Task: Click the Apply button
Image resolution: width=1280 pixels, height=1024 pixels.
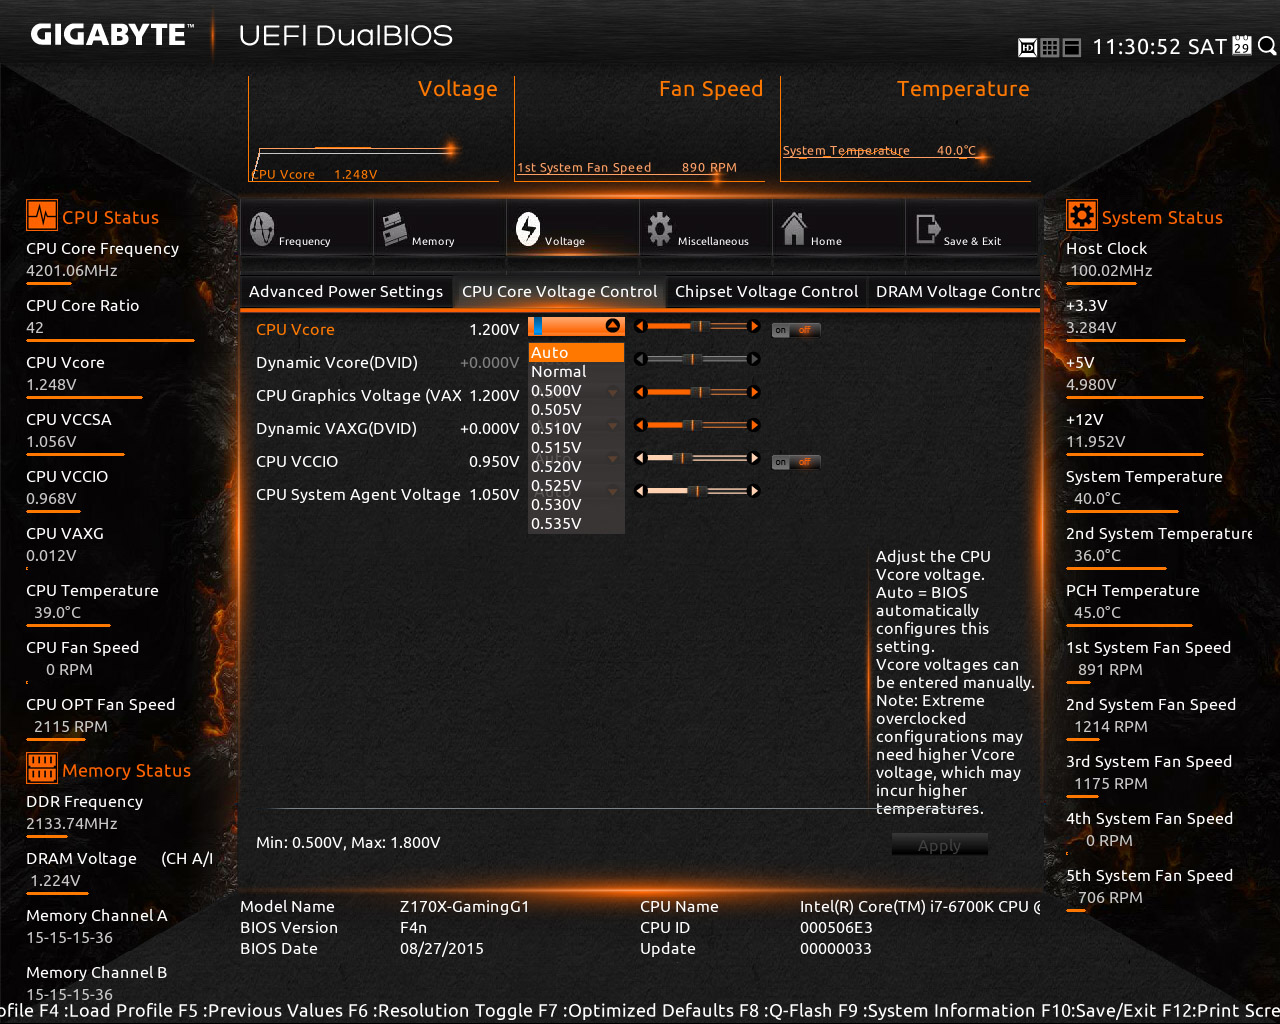Action: [940, 845]
